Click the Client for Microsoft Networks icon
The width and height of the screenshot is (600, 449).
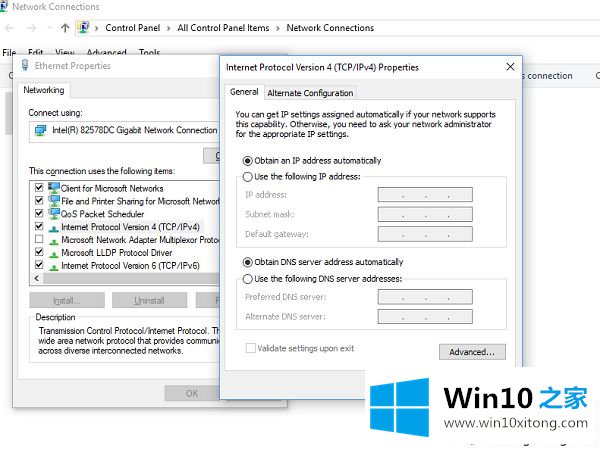tap(53, 188)
